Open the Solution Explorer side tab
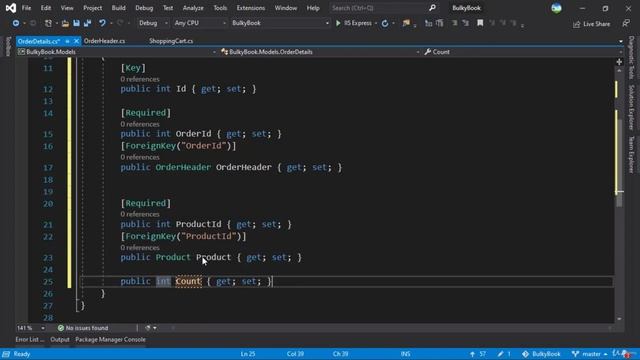Viewport: 640px width, 360px height. click(x=631, y=107)
